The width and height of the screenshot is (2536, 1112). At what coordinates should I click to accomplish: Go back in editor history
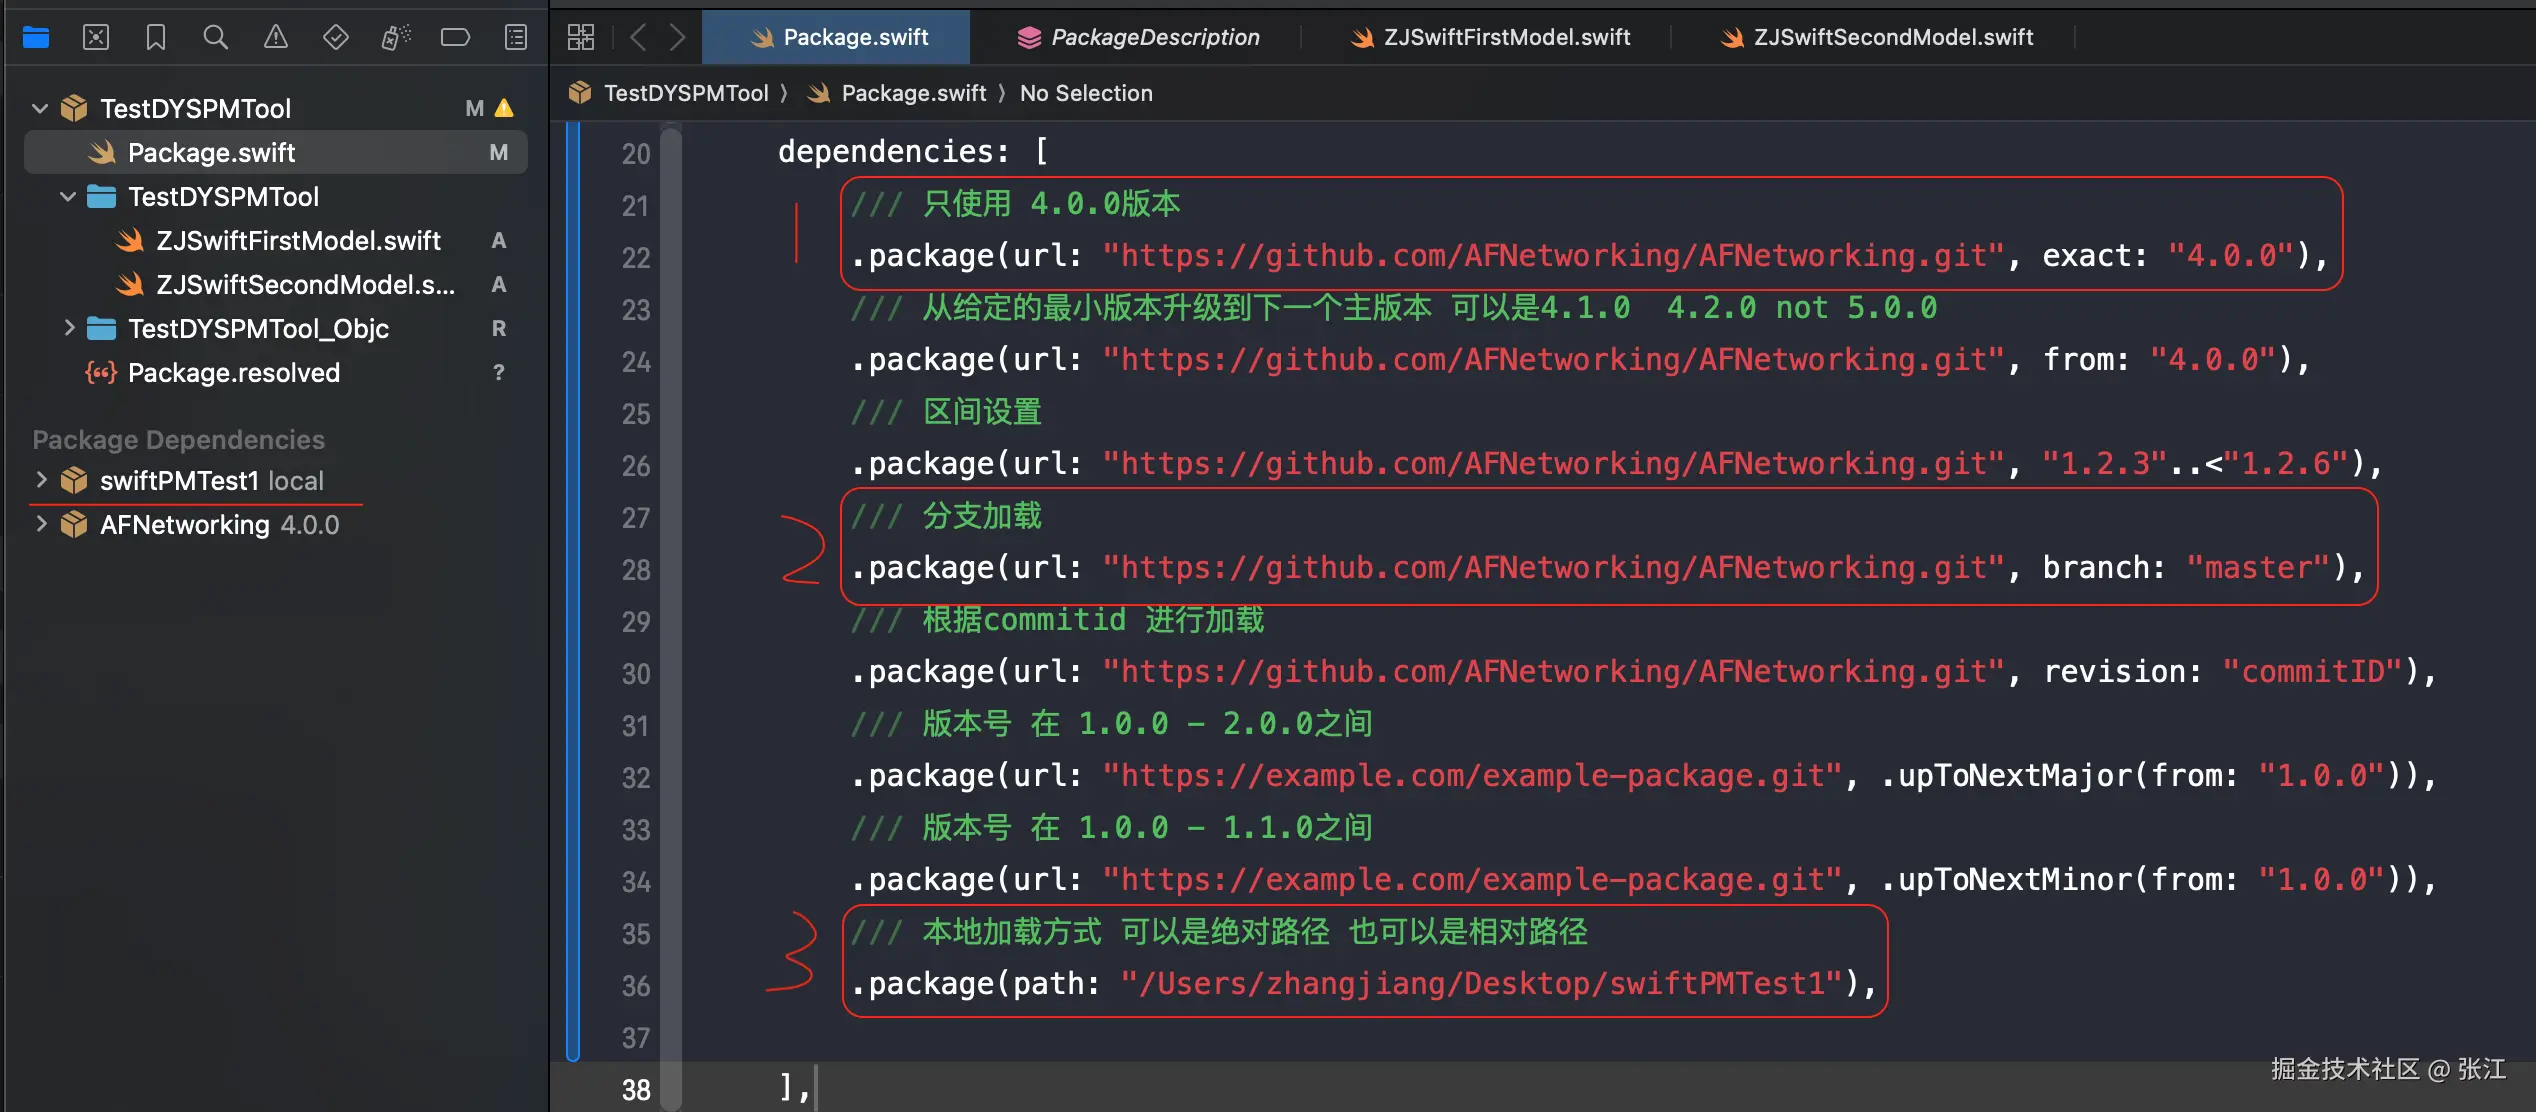tap(638, 37)
